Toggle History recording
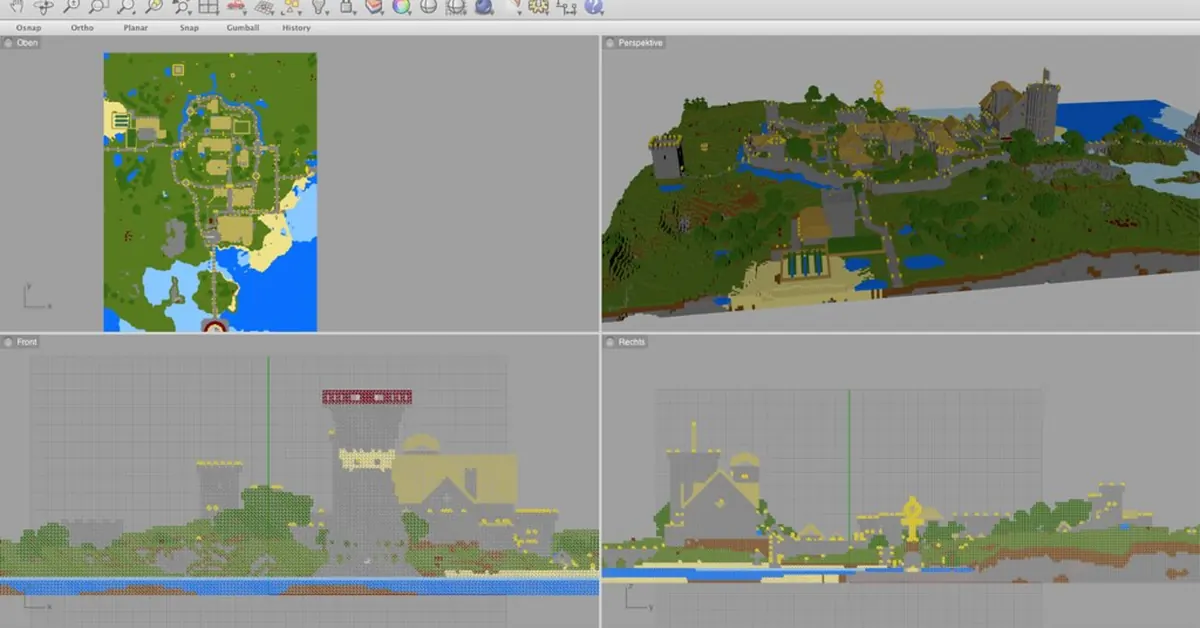This screenshot has height=628, width=1200. click(296, 28)
